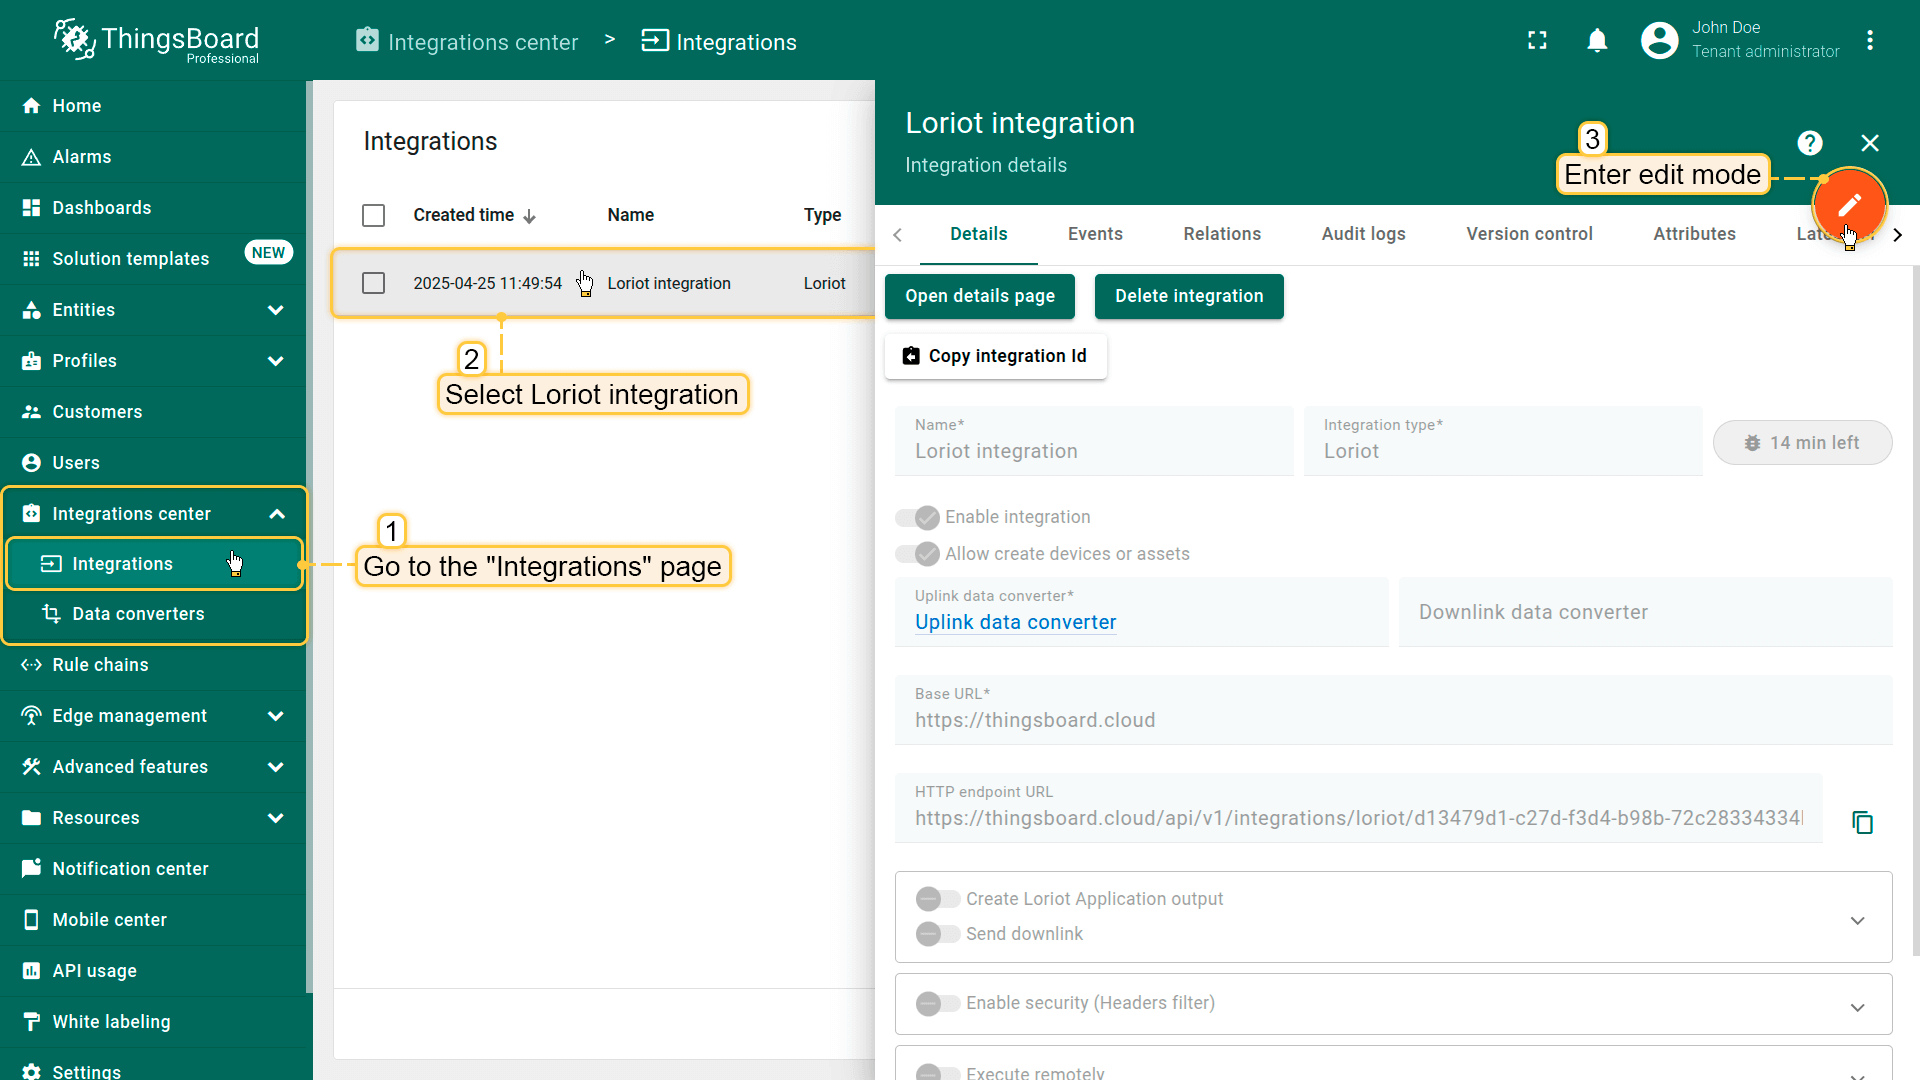Check the Loriot integration row checkbox
Screen dimensions: 1920x1080
click(373, 284)
